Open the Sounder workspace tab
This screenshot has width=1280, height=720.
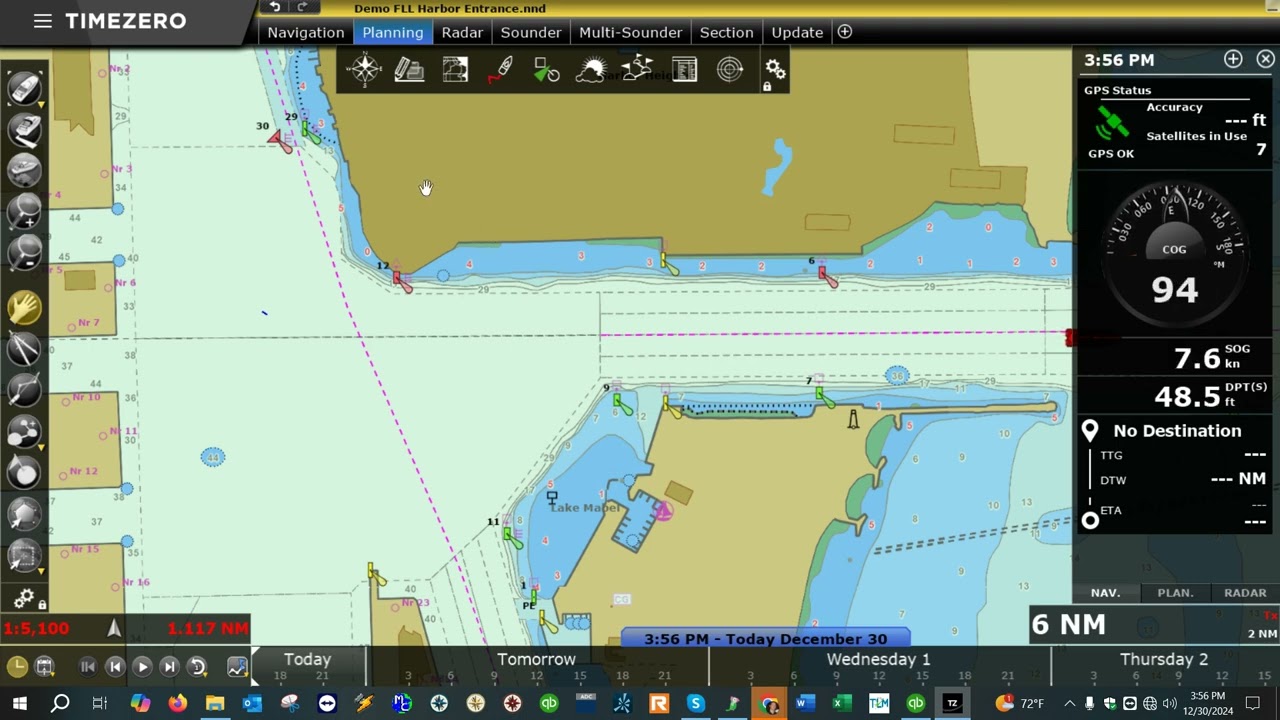(531, 32)
